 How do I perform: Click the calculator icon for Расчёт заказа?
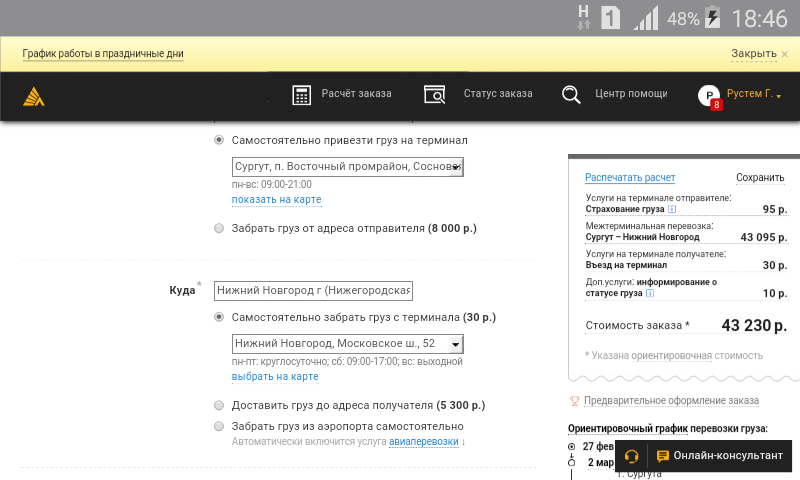[301, 95]
